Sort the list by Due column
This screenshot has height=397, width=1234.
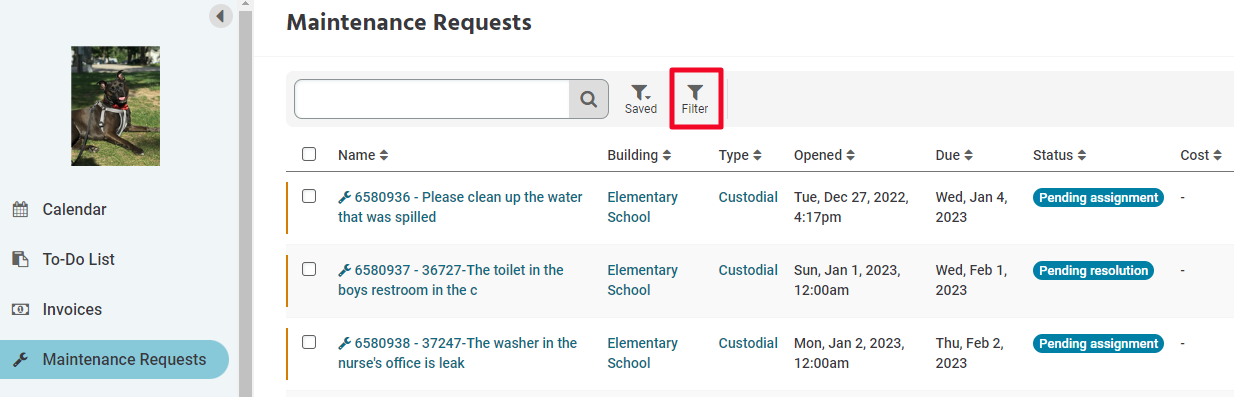click(x=954, y=155)
